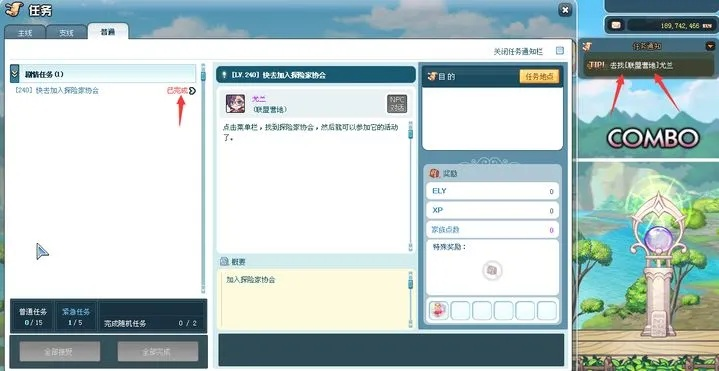Click the scroll icon next to 目的
This screenshot has width=719, height=371.
point(432,77)
